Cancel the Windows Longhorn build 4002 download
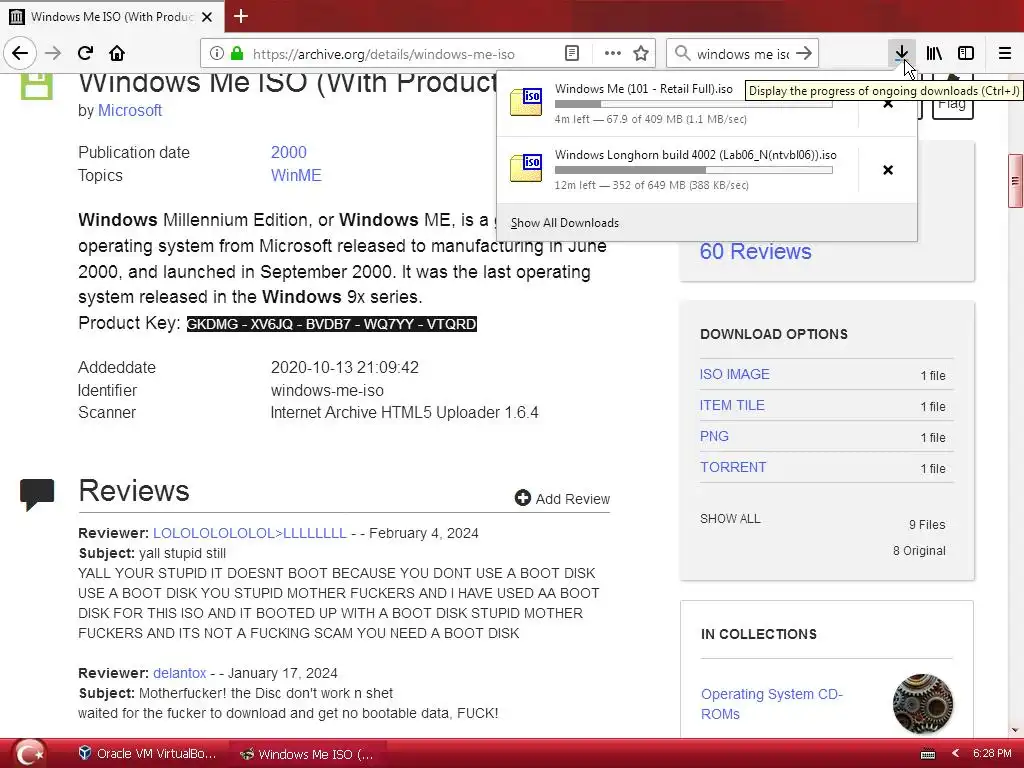Image resolution: width=1024 pixels, height=768 pixels. pos(888,170)
